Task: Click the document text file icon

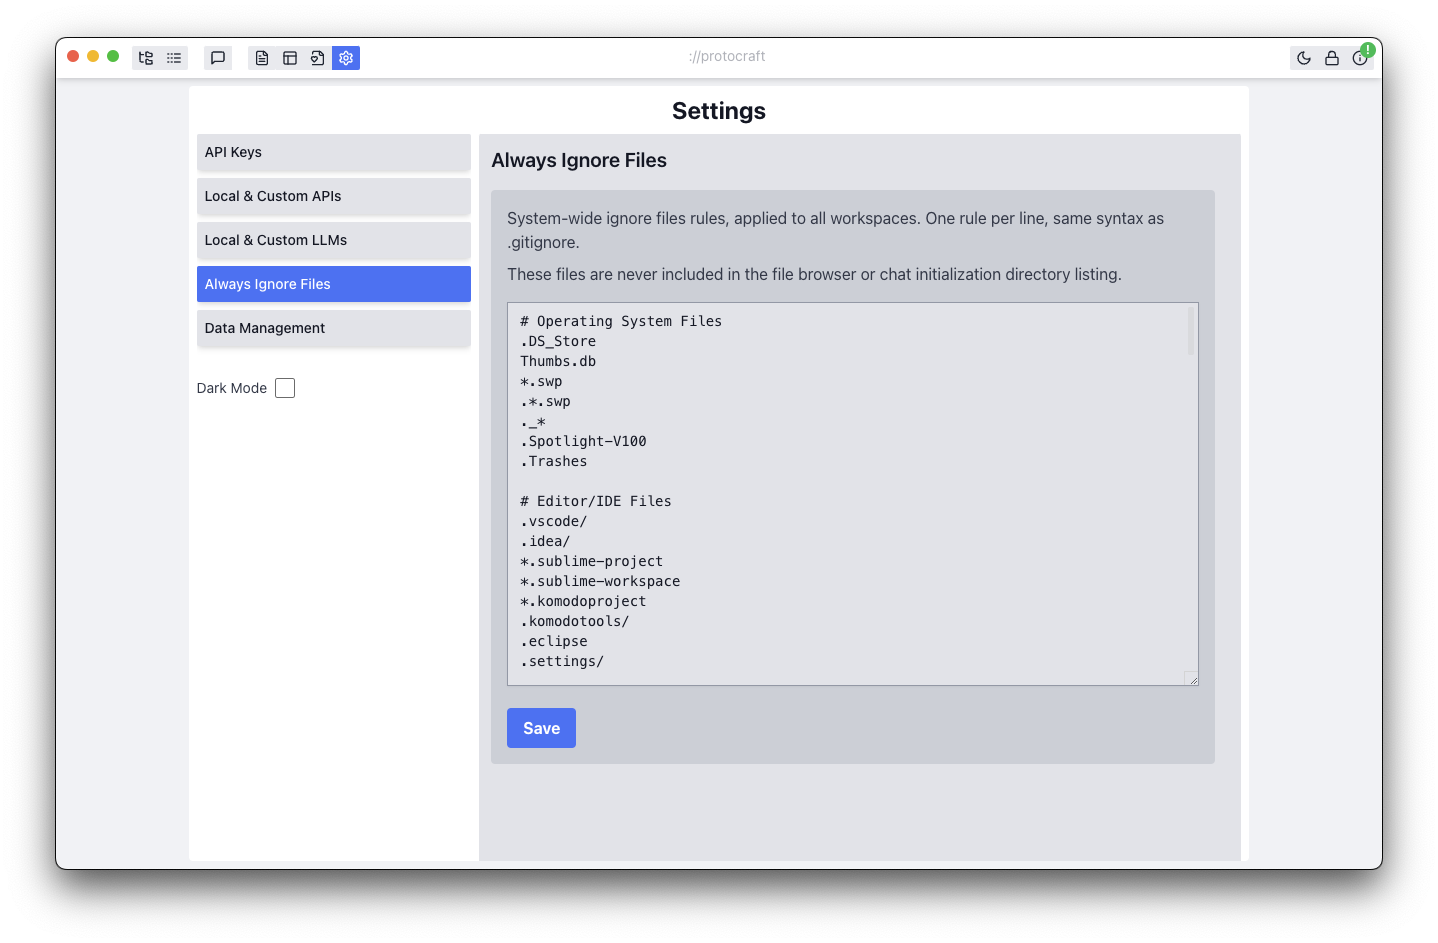Action: tap(262, 58)
